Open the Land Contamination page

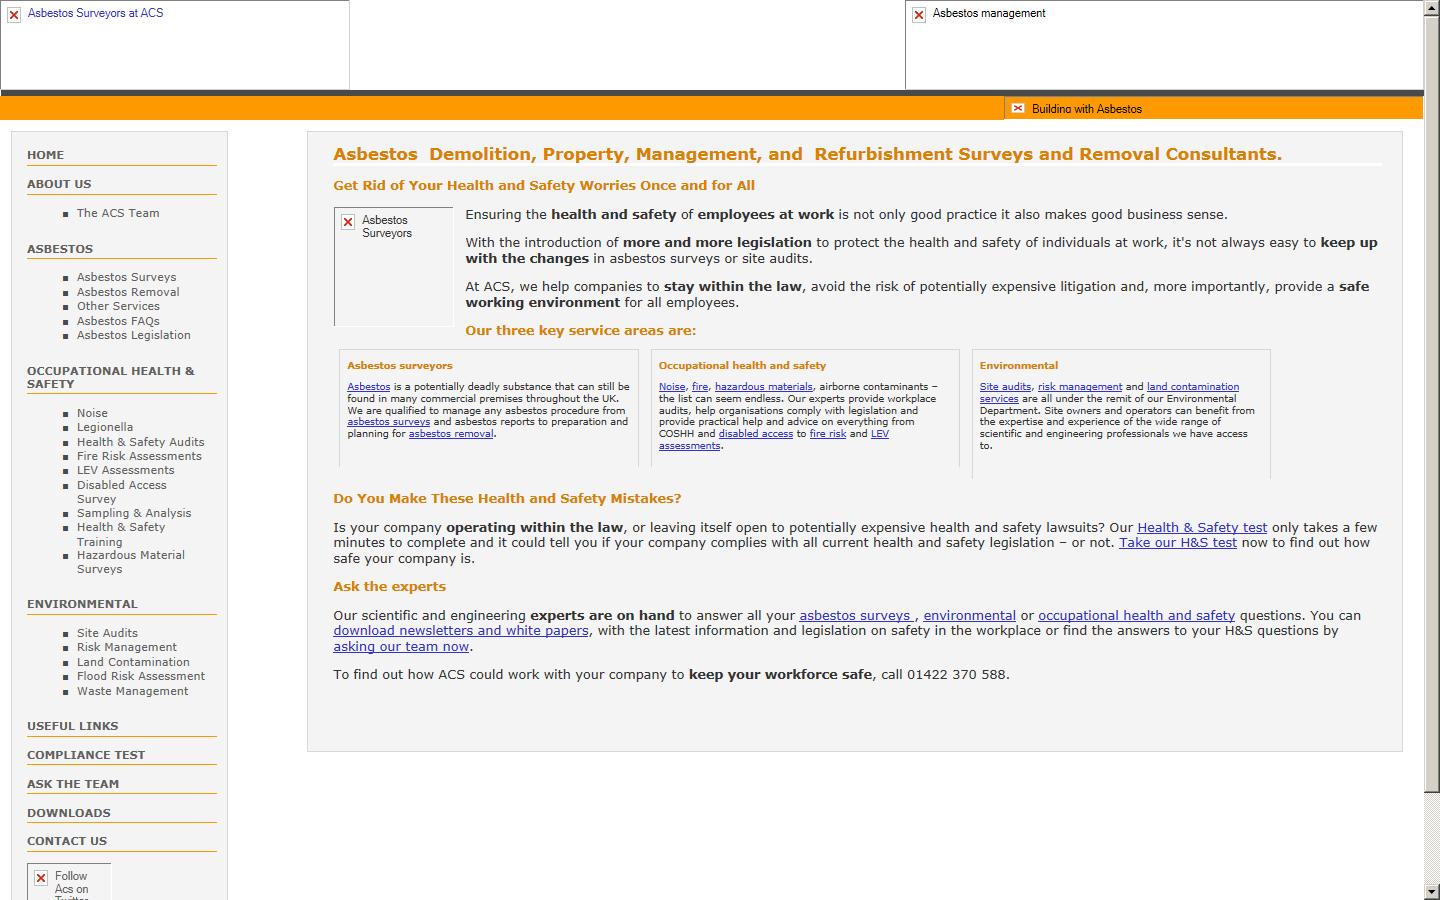point(133,661)
